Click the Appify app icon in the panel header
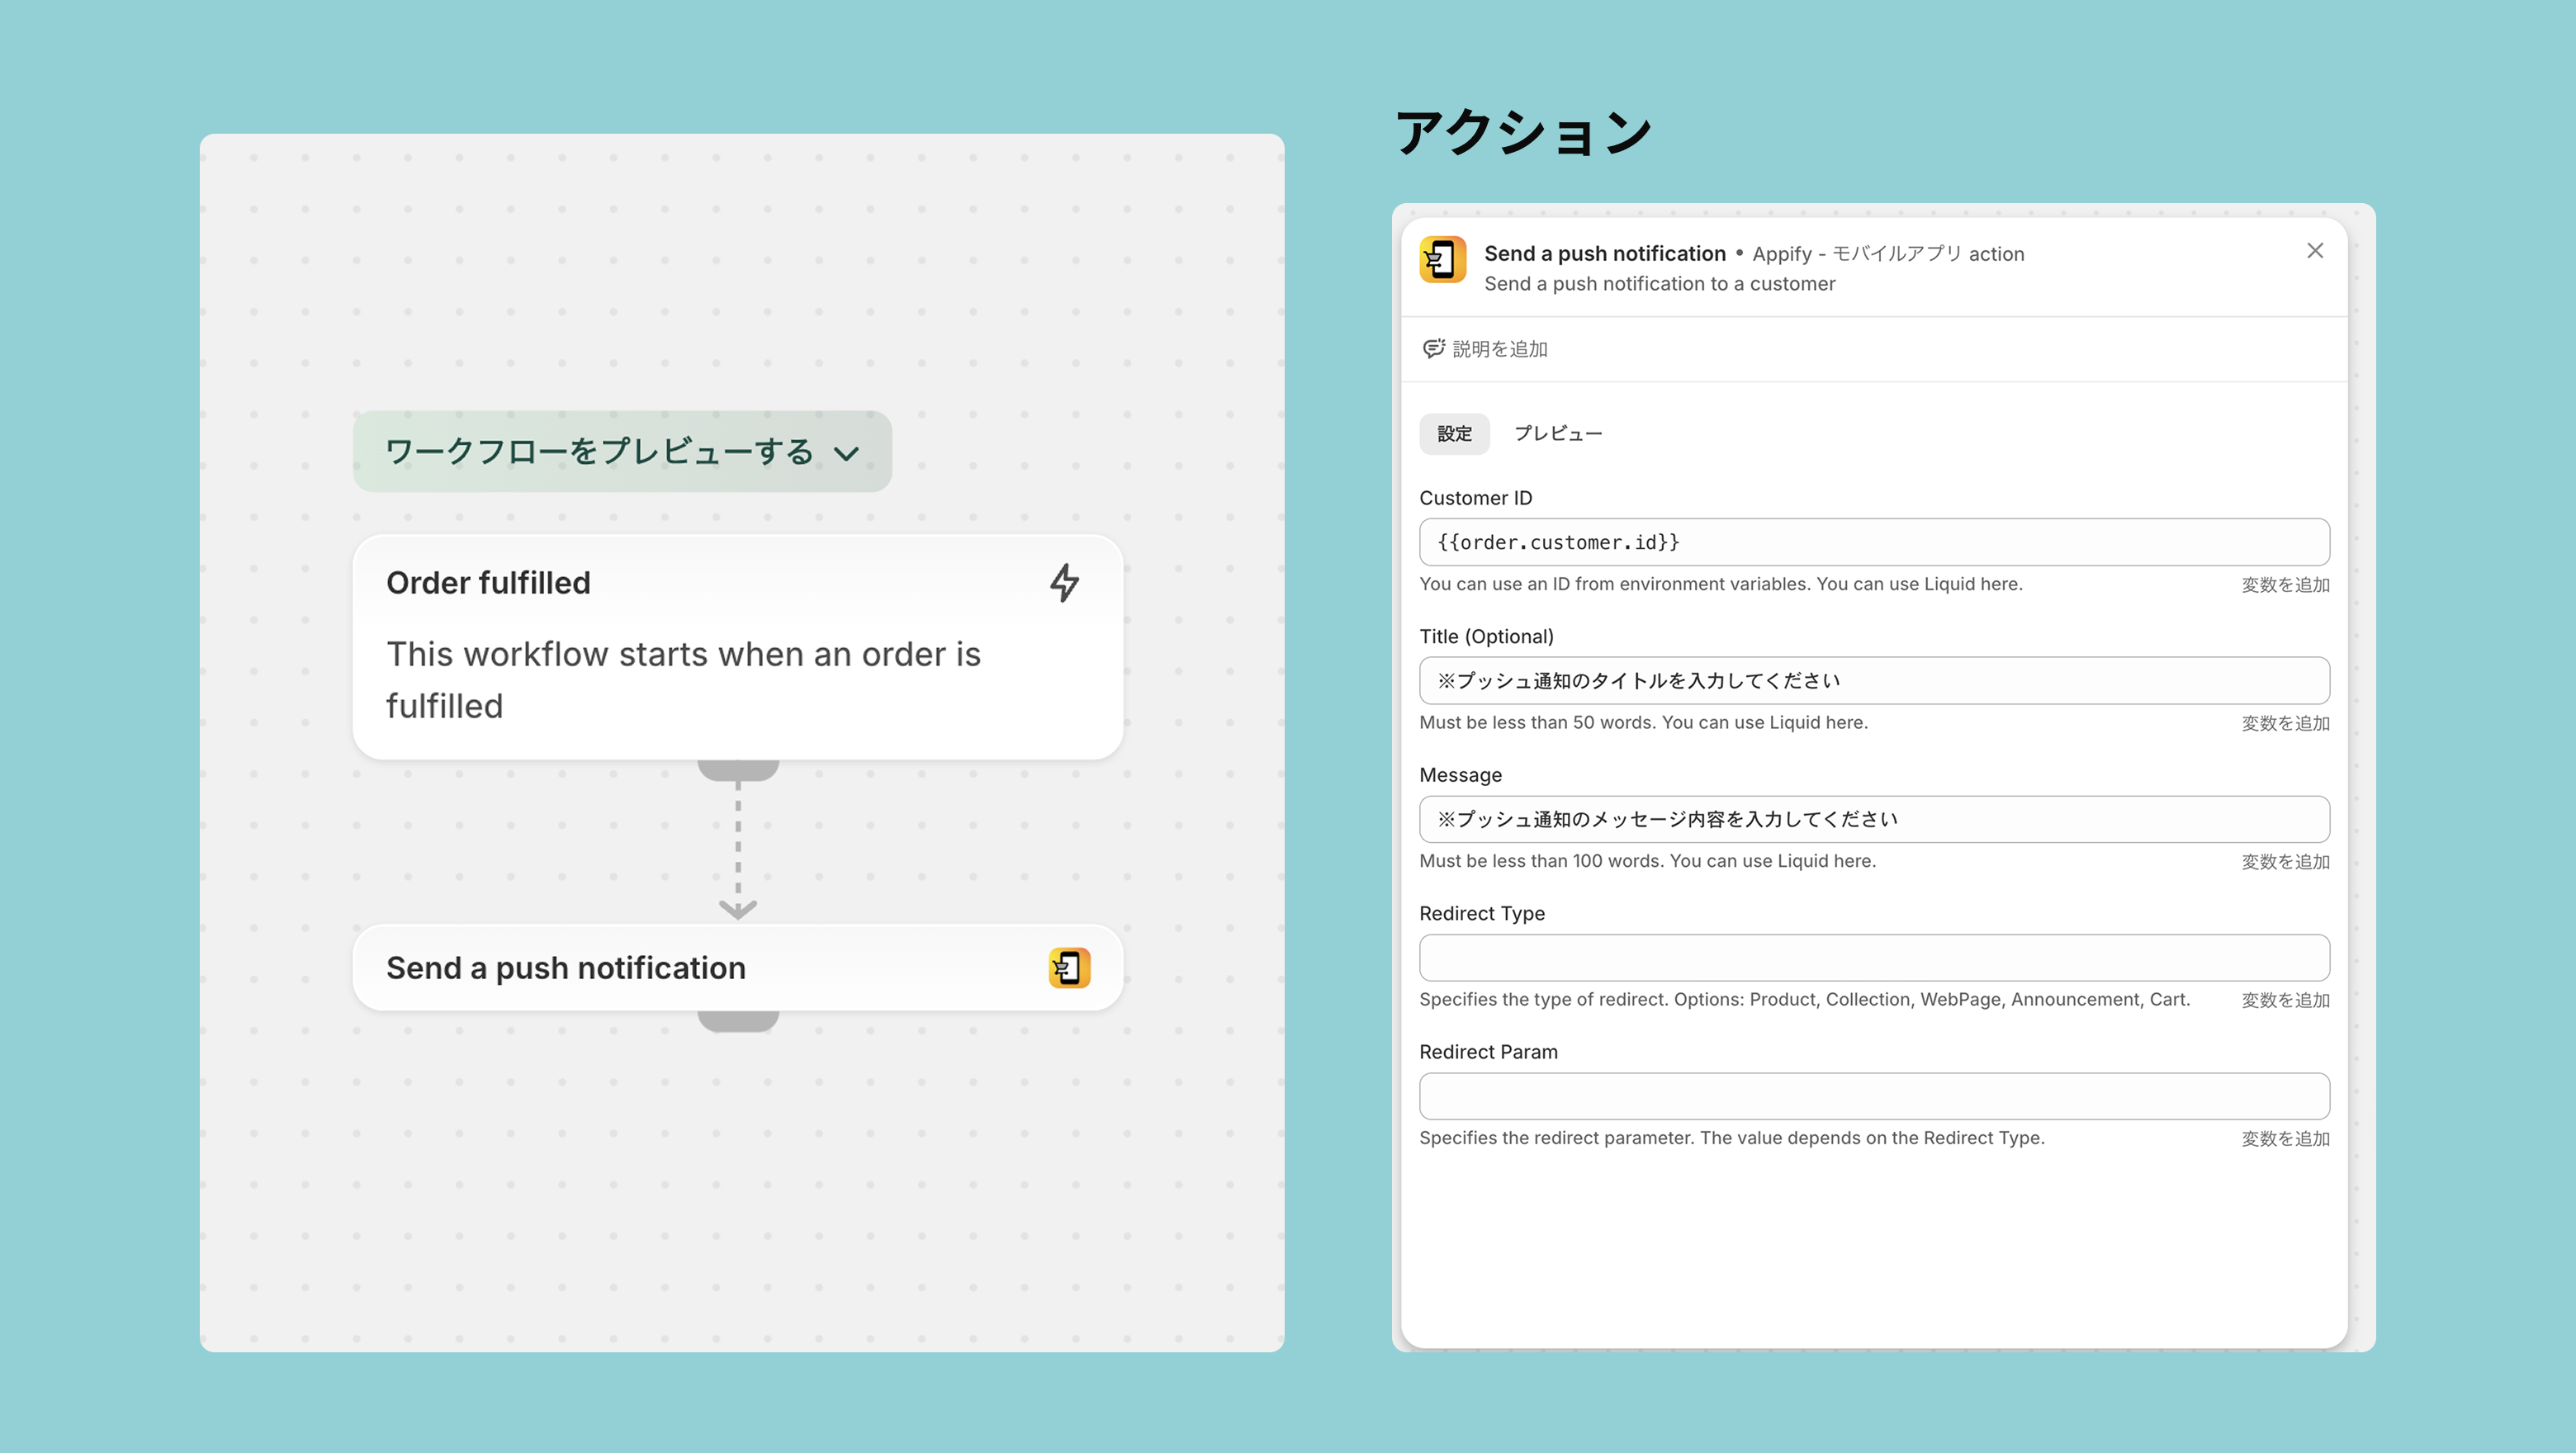 (x=1442, y=260)
